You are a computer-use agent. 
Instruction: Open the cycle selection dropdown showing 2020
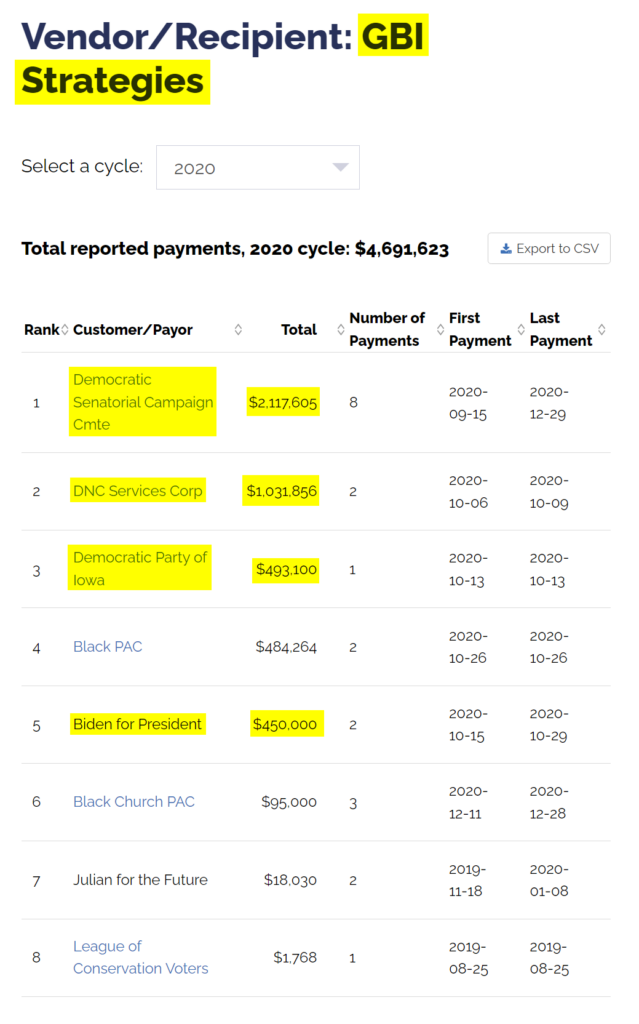point(257,167)
